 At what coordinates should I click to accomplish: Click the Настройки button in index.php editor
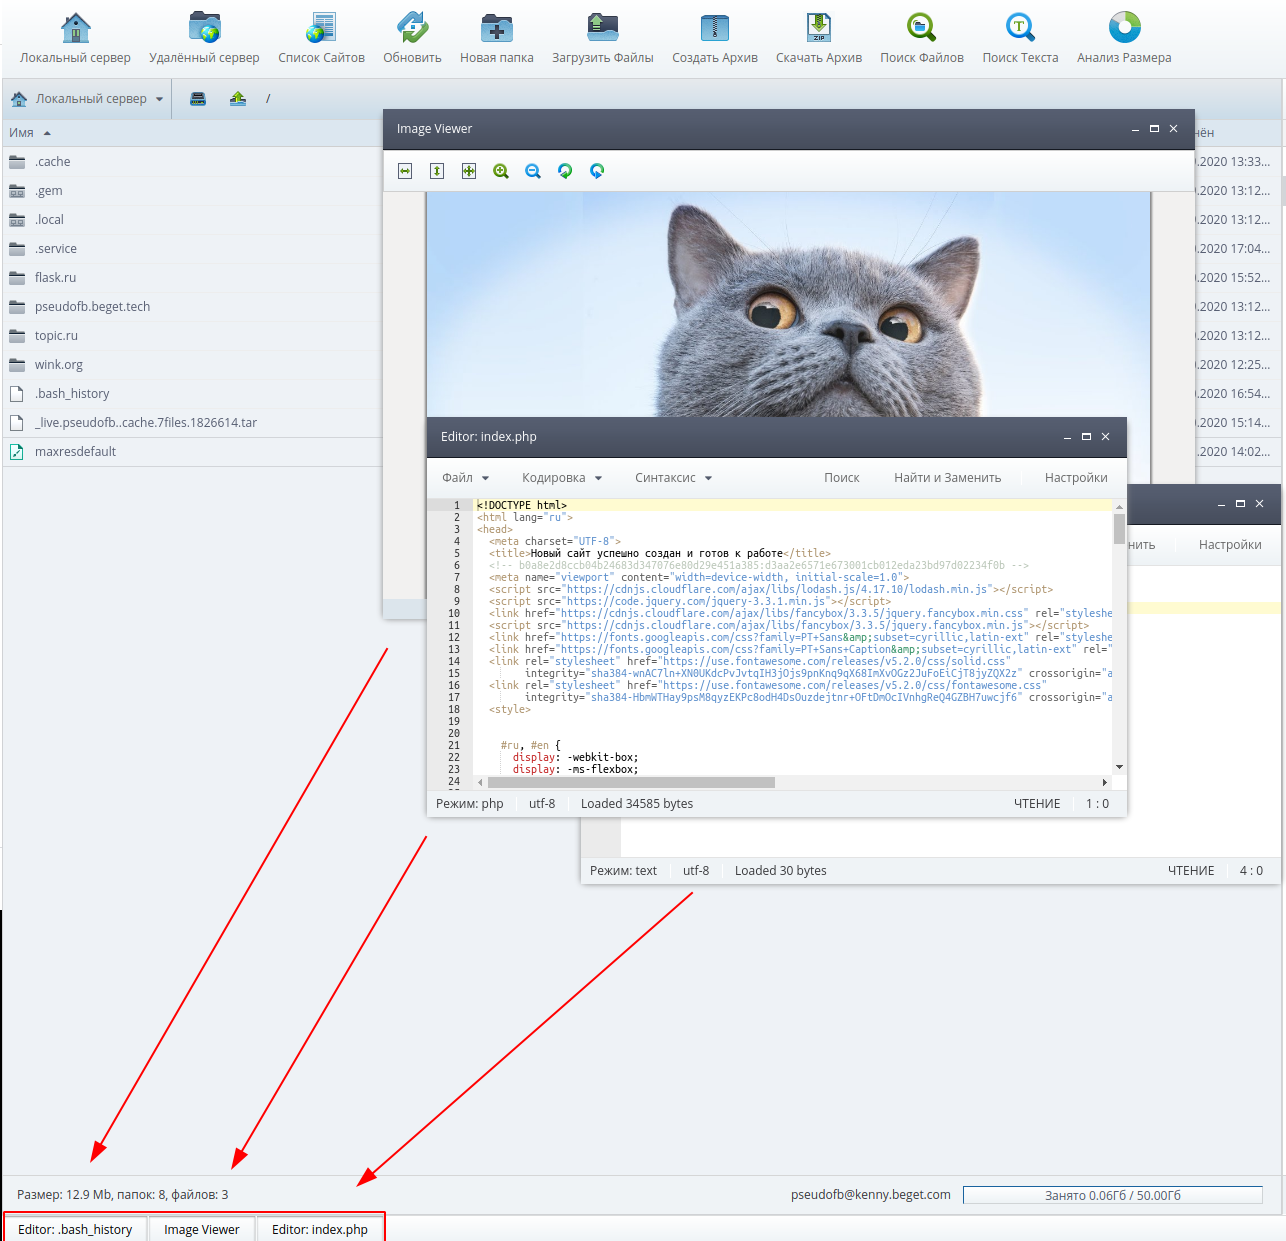(1076, 478)
